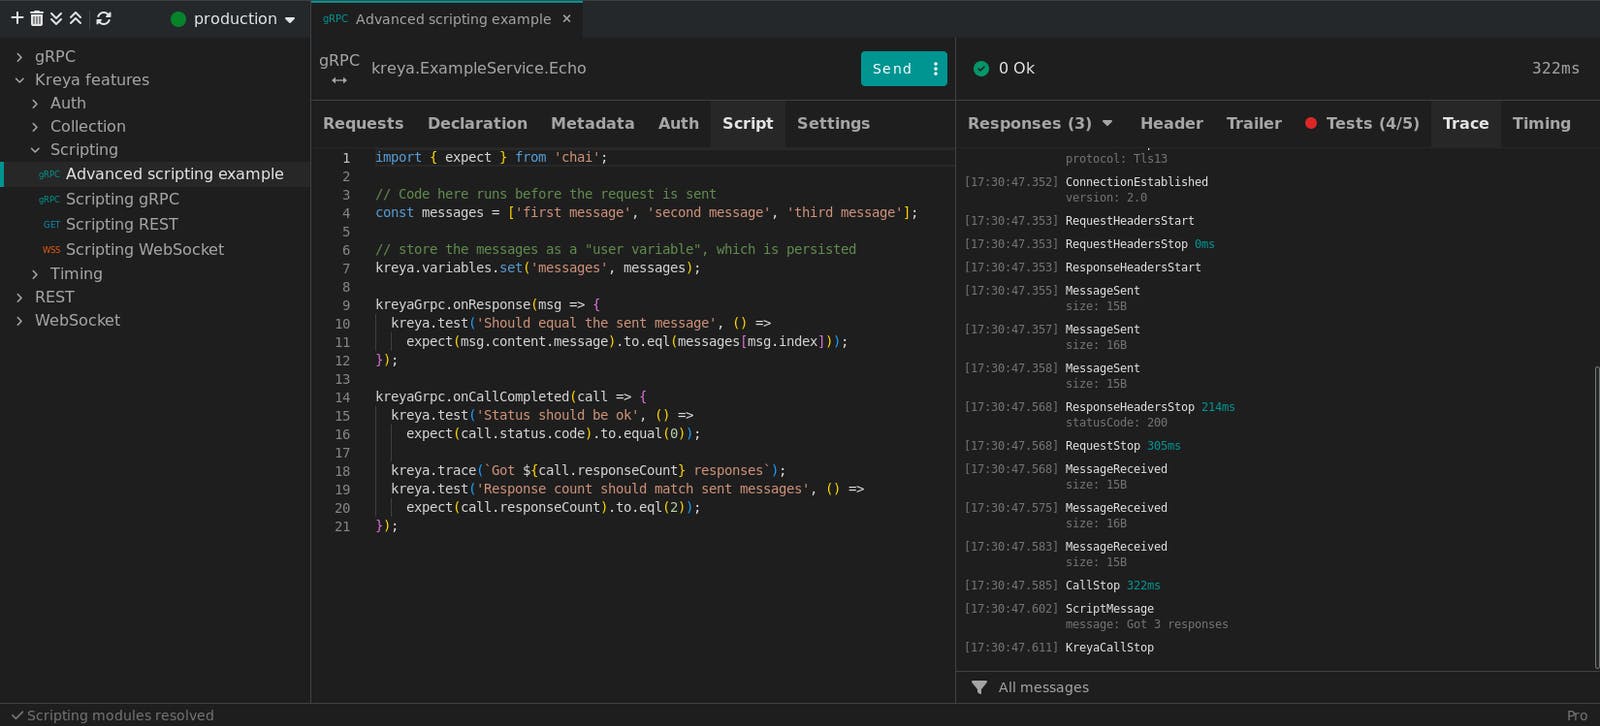
Task: Click the RequestHeadersStart trace entry
Action: coord(1129,221)
